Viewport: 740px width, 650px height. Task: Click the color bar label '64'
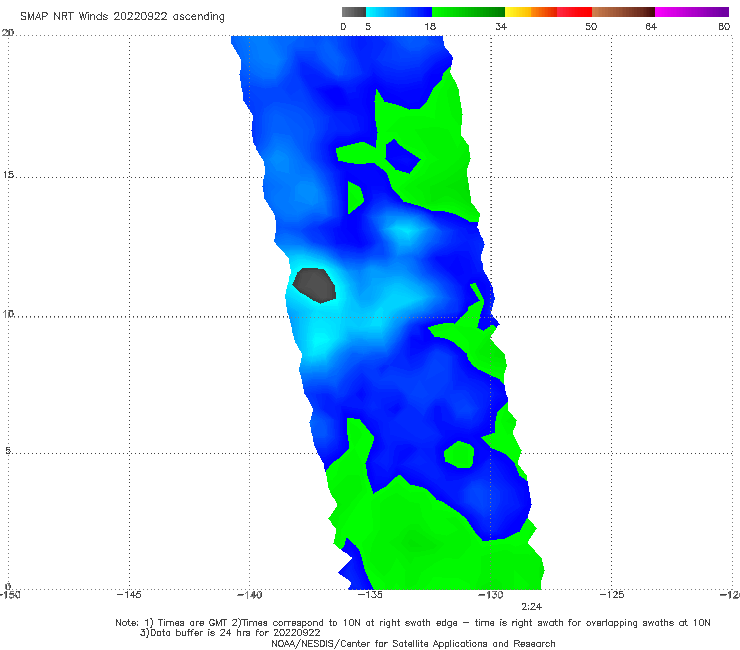651,26
